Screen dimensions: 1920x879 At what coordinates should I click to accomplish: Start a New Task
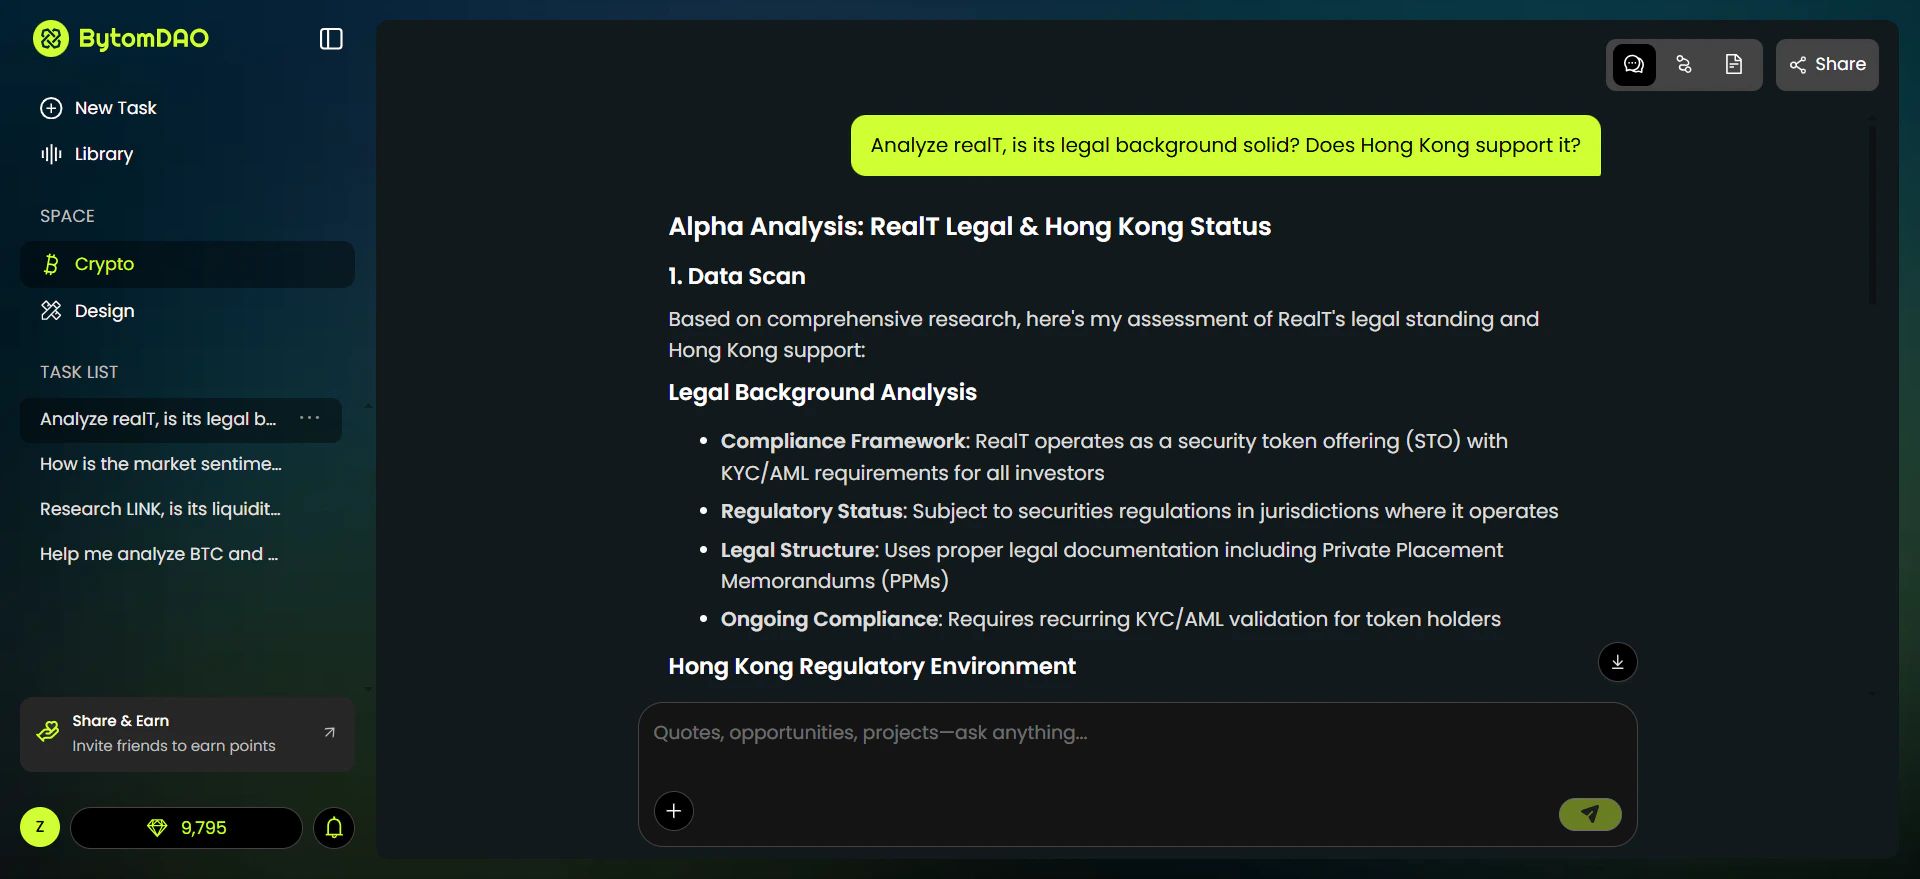coord(98,108)
